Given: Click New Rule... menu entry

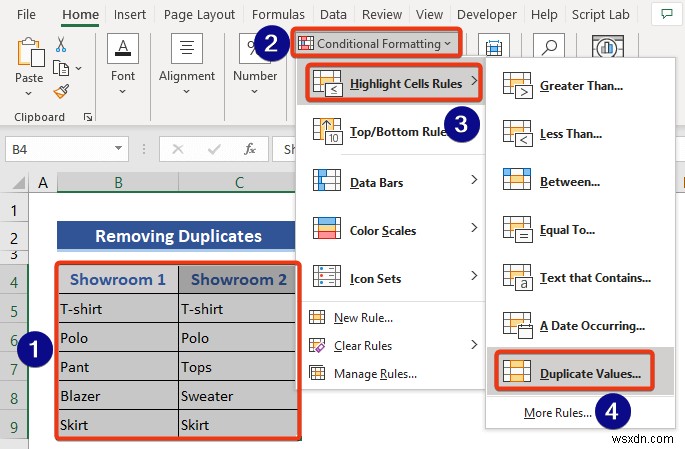Looking at the screenshot, I should tap(391, 318).
